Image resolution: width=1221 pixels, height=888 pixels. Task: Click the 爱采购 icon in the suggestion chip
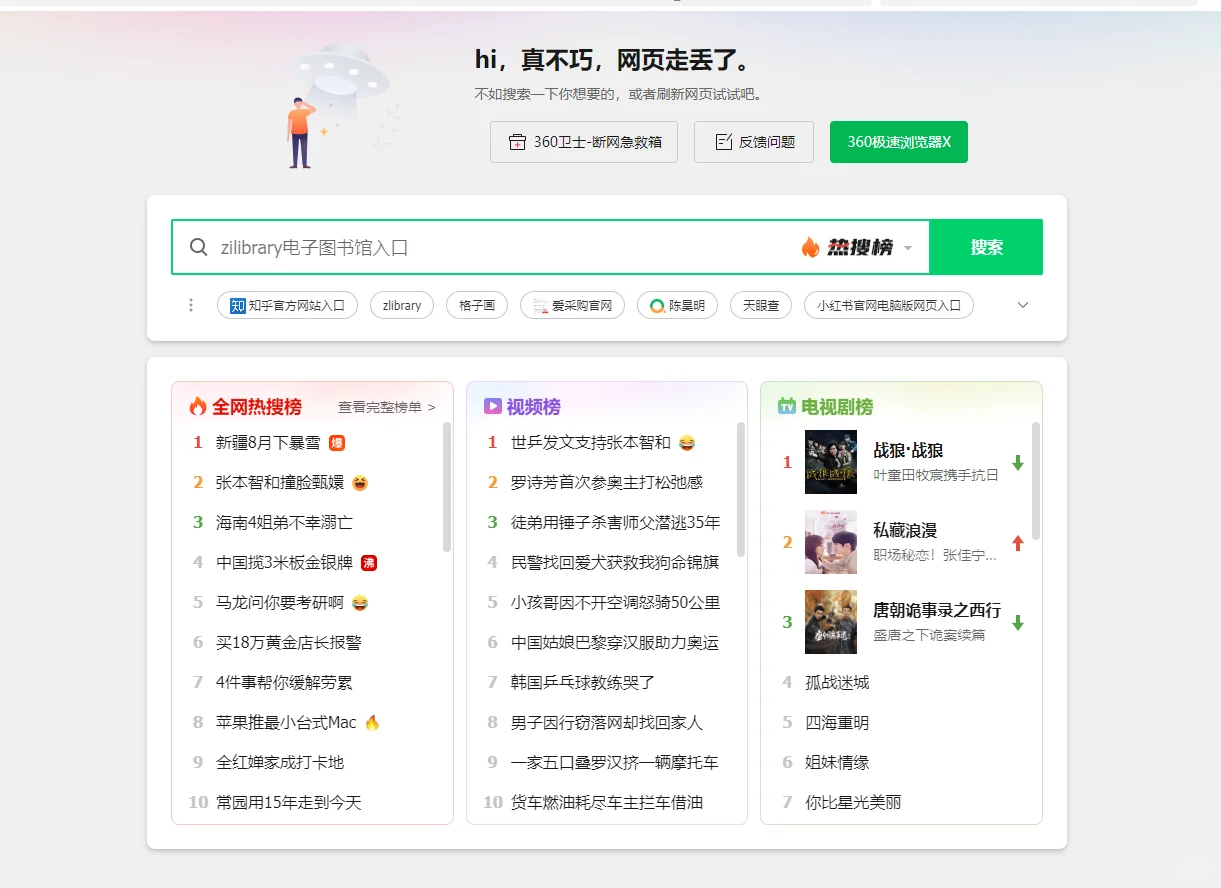point(540,306)
